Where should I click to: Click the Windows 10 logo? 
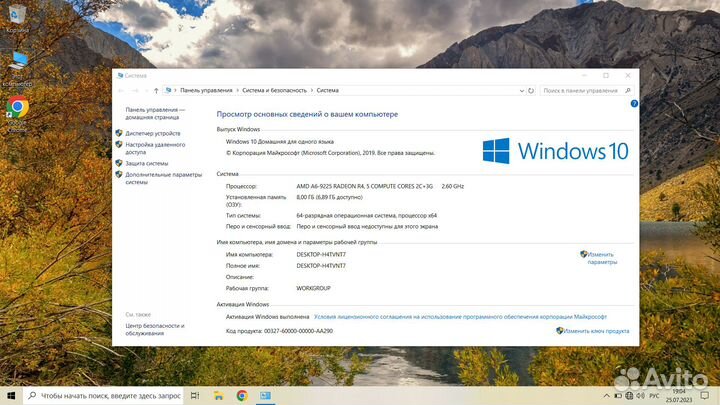pos(556,151)
